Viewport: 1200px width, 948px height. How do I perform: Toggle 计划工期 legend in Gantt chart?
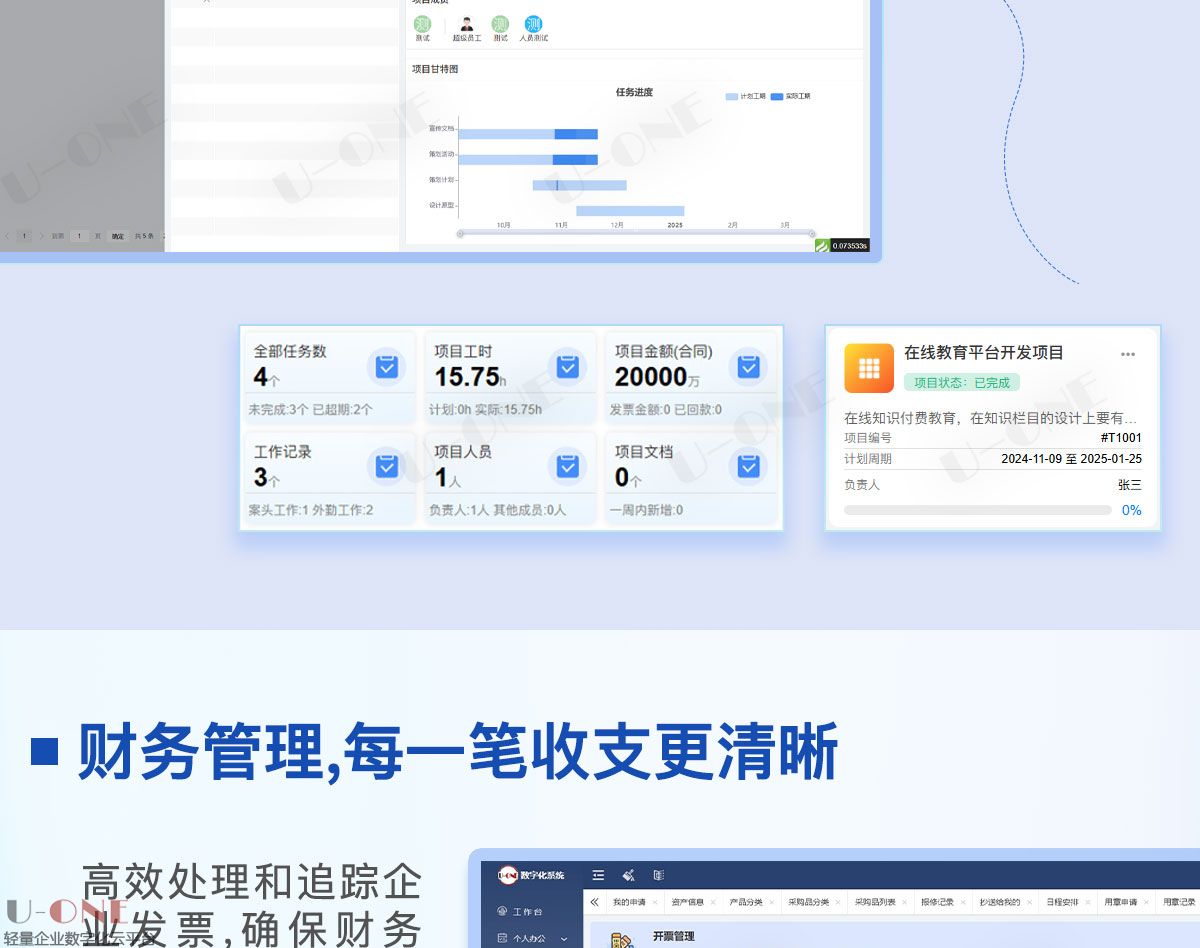click(x=745, y=96)
